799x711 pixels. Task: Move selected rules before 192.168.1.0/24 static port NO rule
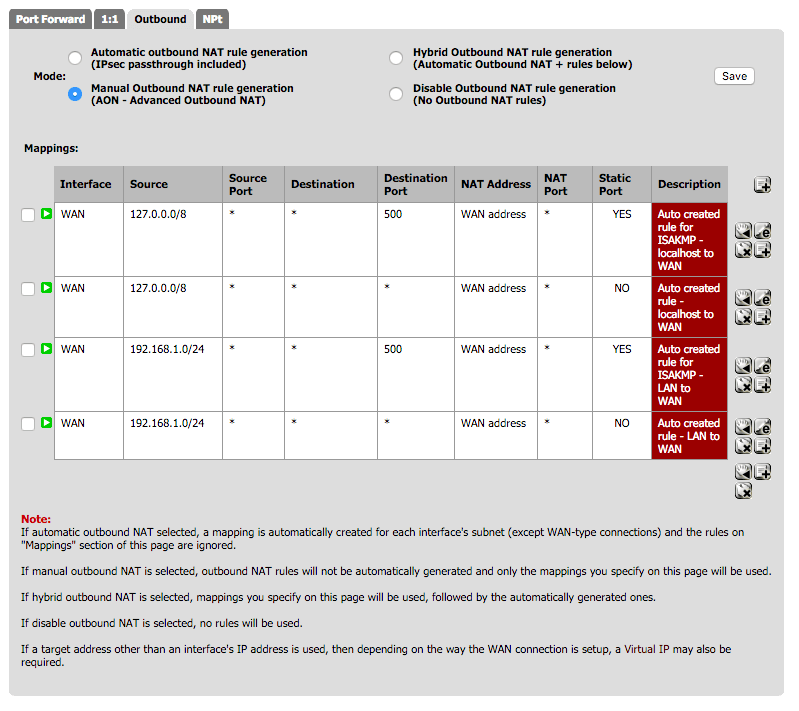743,427
